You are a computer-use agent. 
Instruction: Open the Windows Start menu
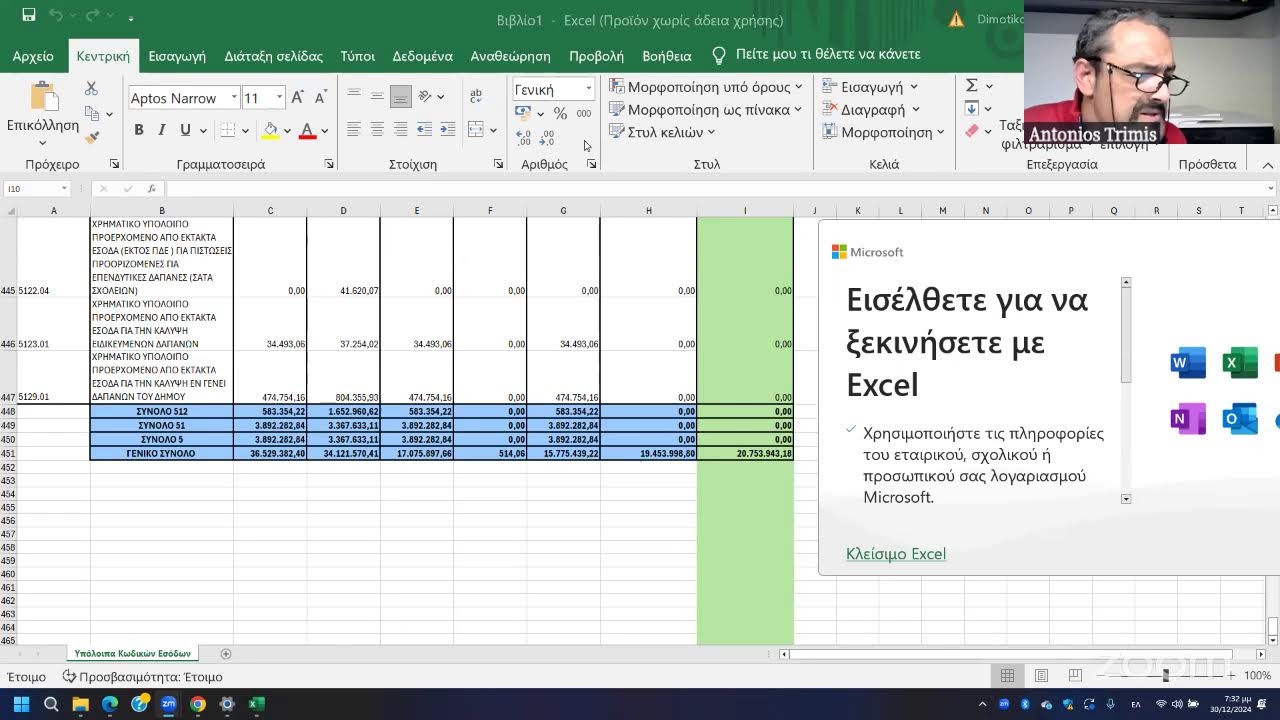[21, 704]
